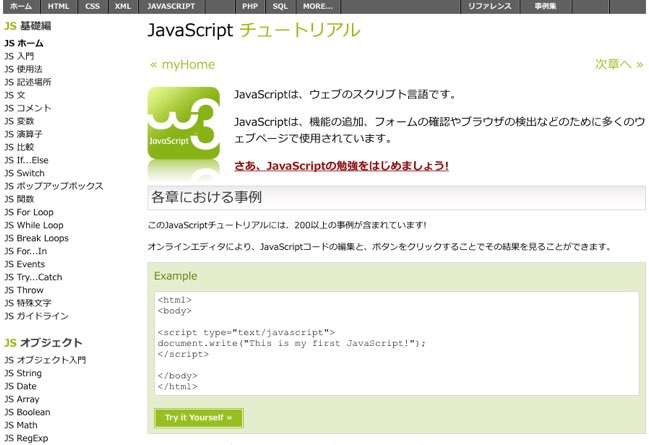This screenshot has height=445, width=649.
Task: Open JS 文 sidebar link
Action: tap(15, 95)
